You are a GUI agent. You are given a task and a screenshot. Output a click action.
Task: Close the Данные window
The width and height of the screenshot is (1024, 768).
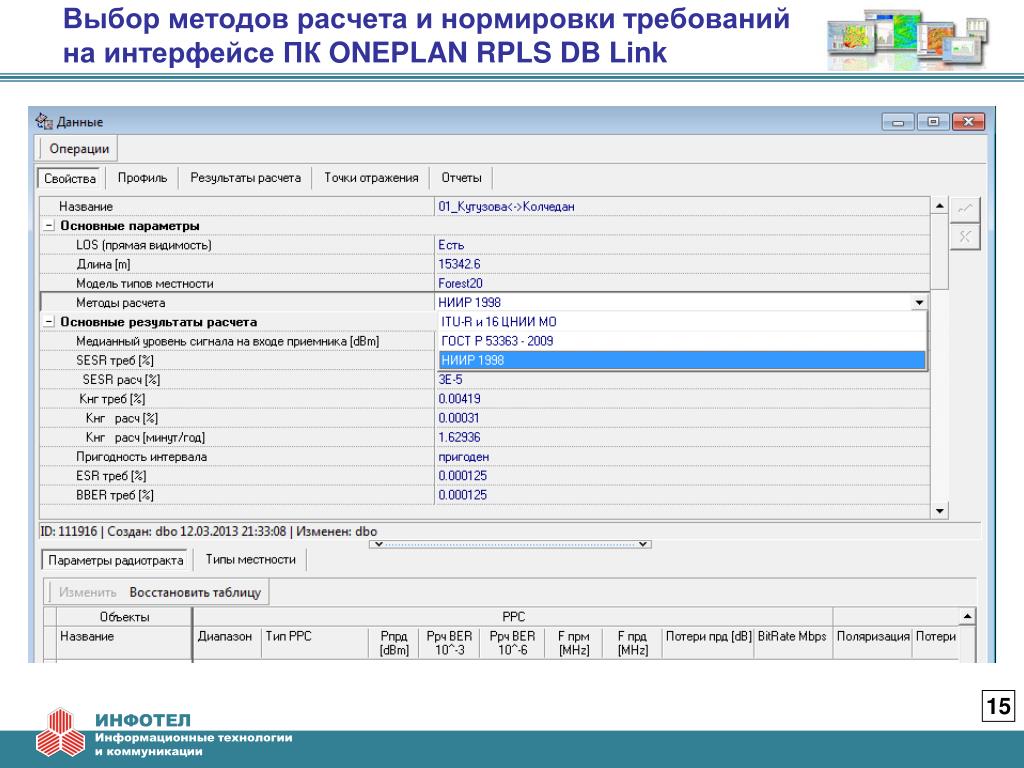coord(968,122)
